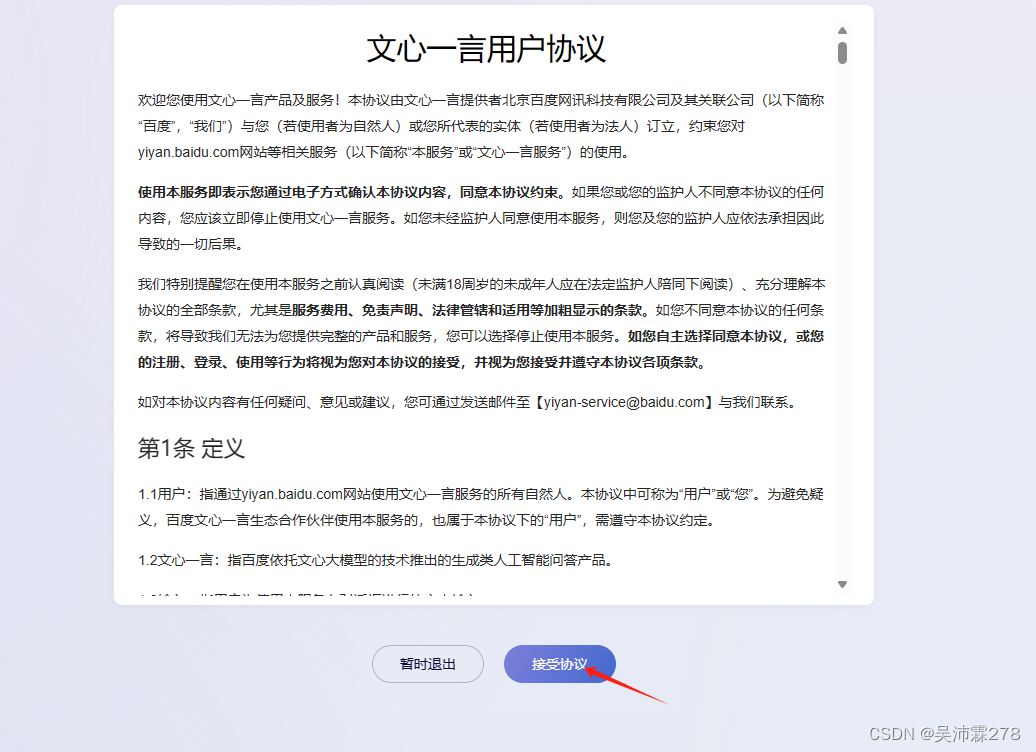This screenshot has width=1036, height=752.
Task: Click the clause 1.1用户 text
Action: tap(481, 508)
